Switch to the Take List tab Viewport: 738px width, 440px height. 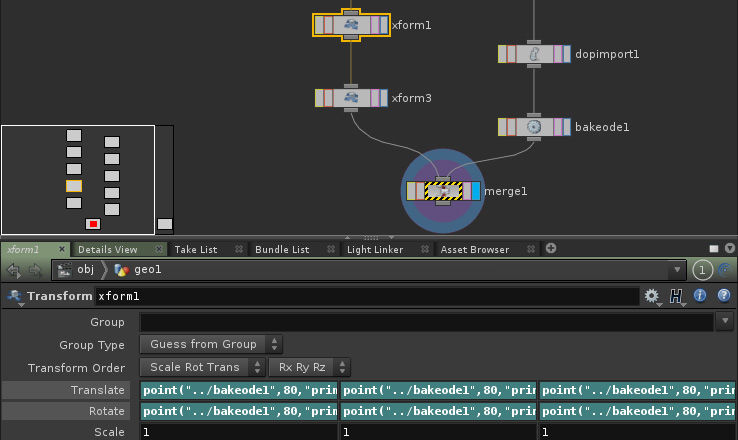195,249
